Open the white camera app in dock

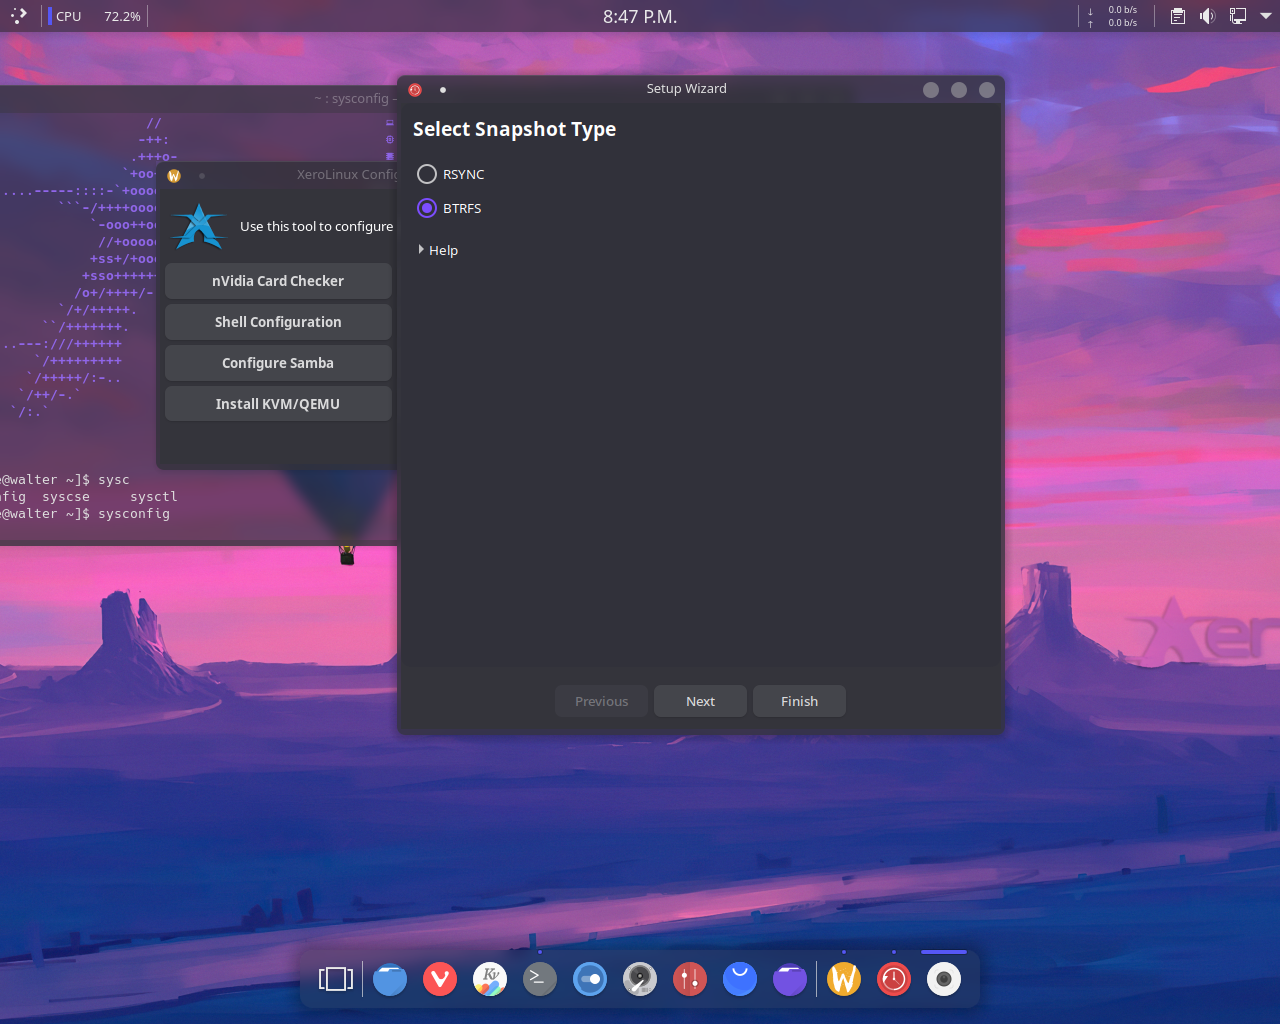click(944, 979)
